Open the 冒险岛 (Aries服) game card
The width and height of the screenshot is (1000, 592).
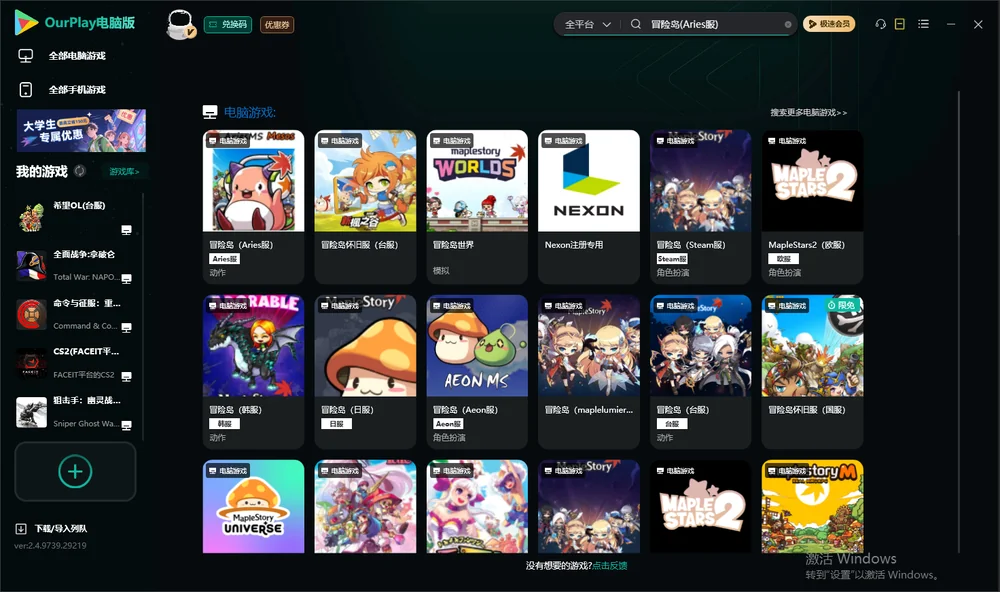(253, 207)
